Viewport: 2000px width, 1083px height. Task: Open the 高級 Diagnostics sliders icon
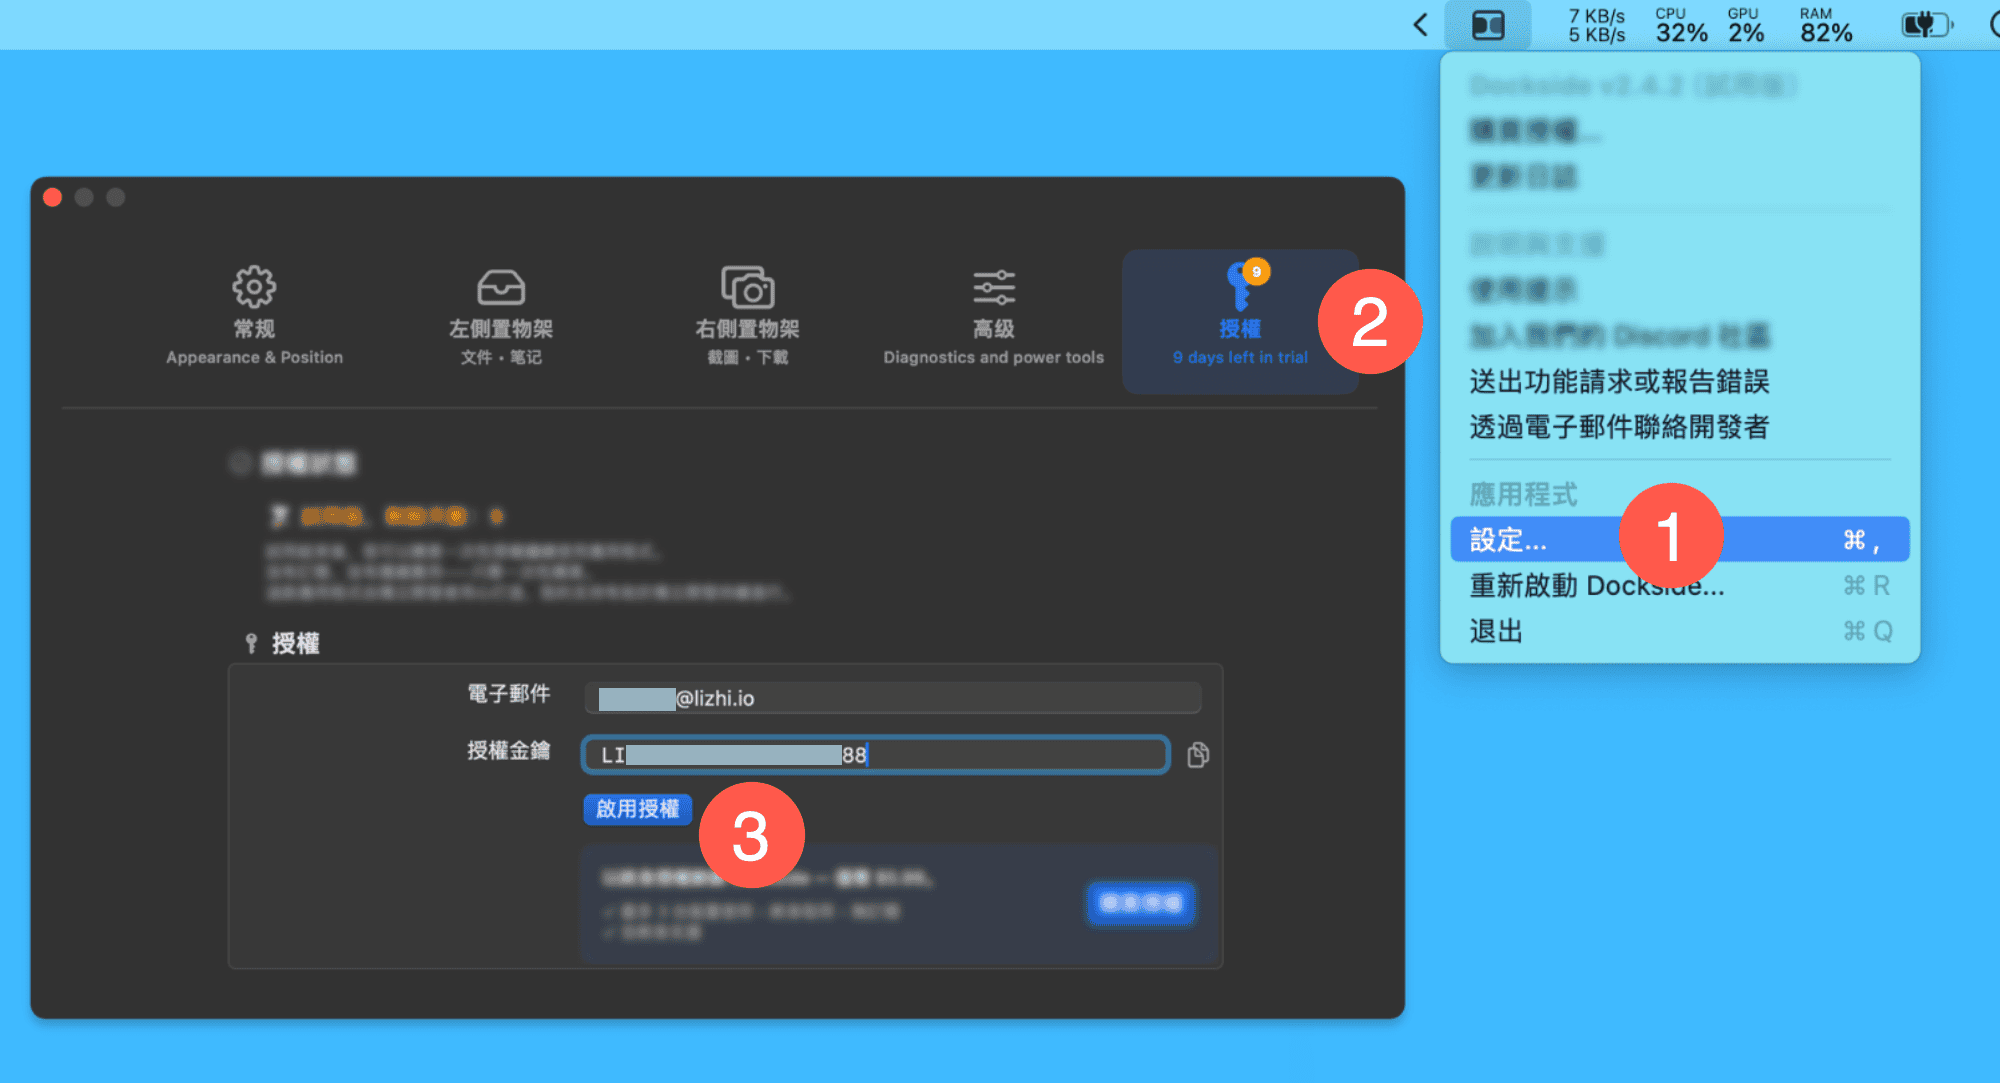(x=993, y=288)
